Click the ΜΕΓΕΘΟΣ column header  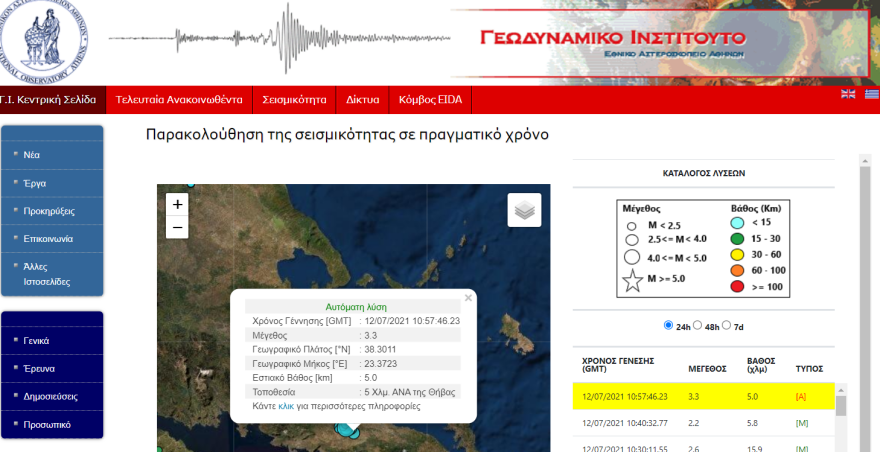(x=707, y=369)
